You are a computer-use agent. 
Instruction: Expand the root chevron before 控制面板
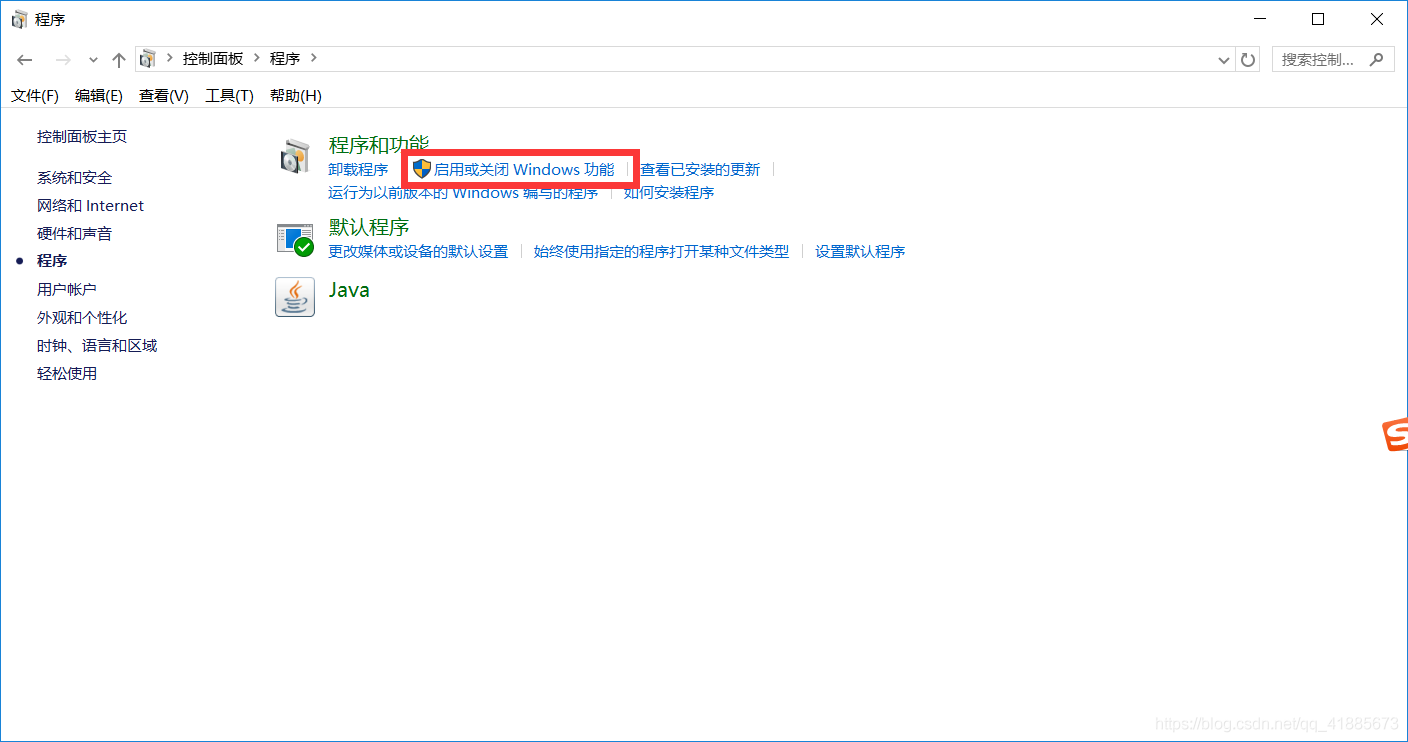pos(169,59)
